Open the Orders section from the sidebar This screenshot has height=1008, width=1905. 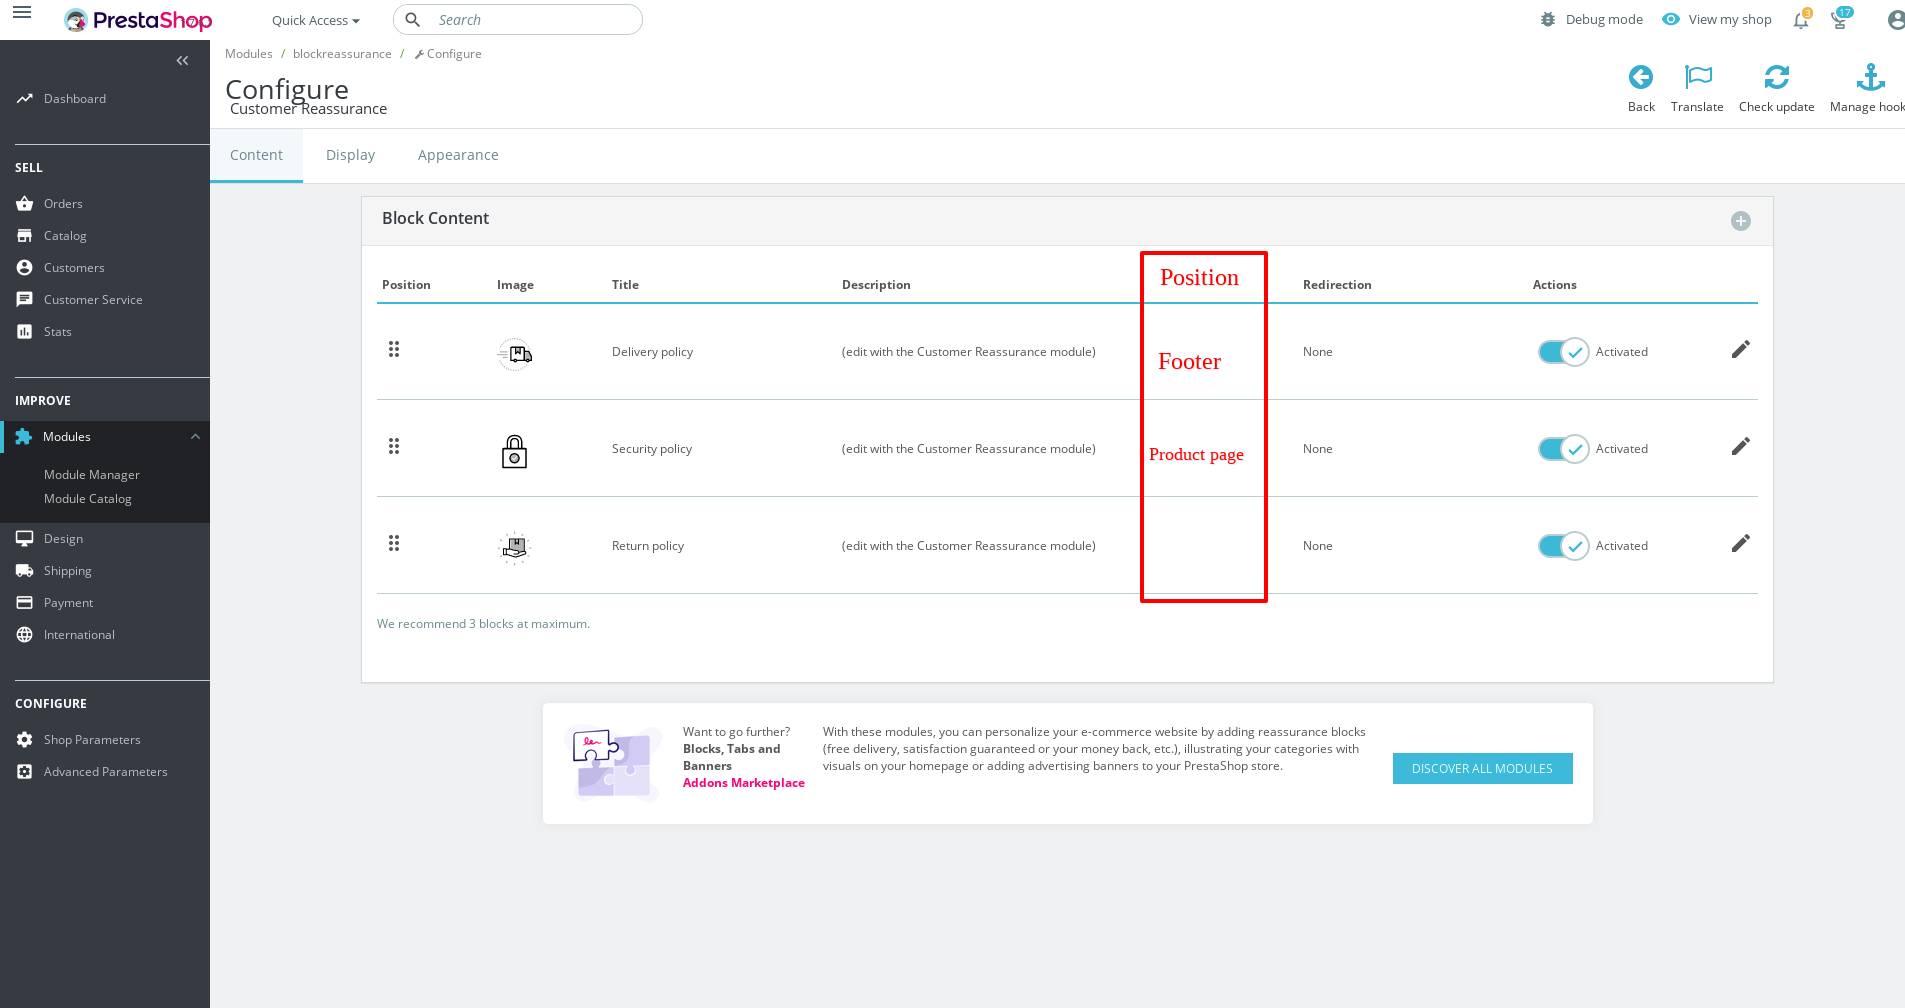click(64, 203)
